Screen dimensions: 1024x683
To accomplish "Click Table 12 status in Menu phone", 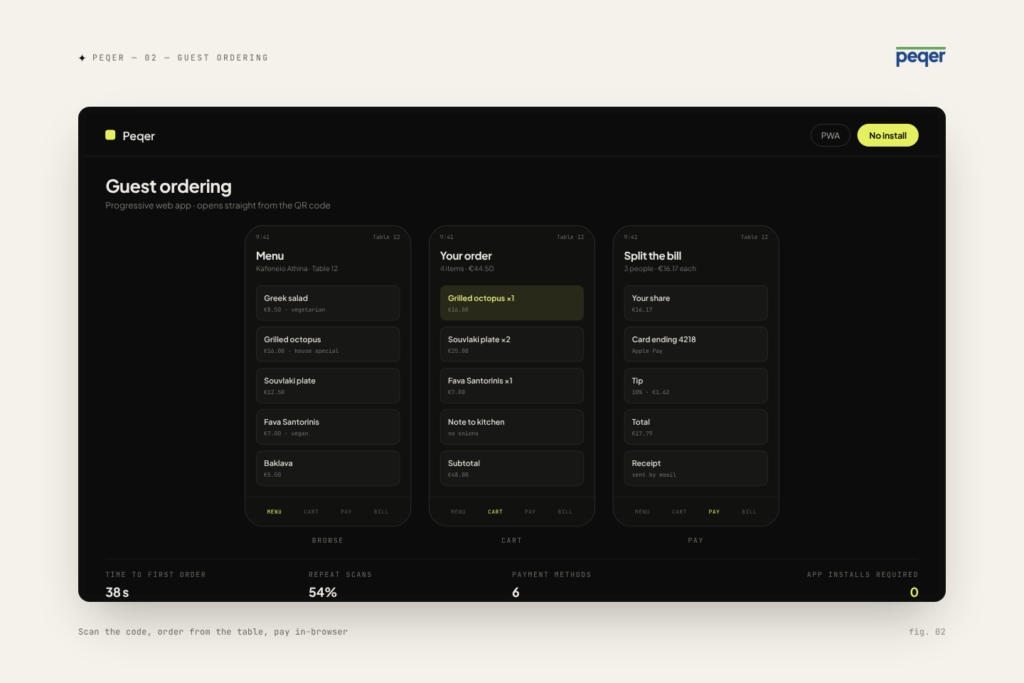I will click(x=386, y=237).
